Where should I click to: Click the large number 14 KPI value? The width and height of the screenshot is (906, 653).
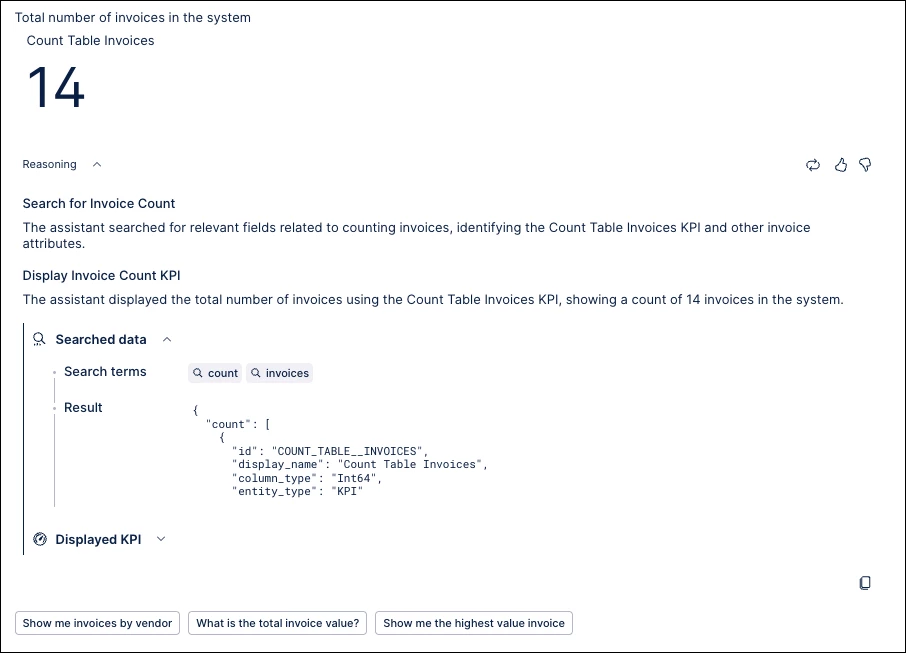coord(56,87)
